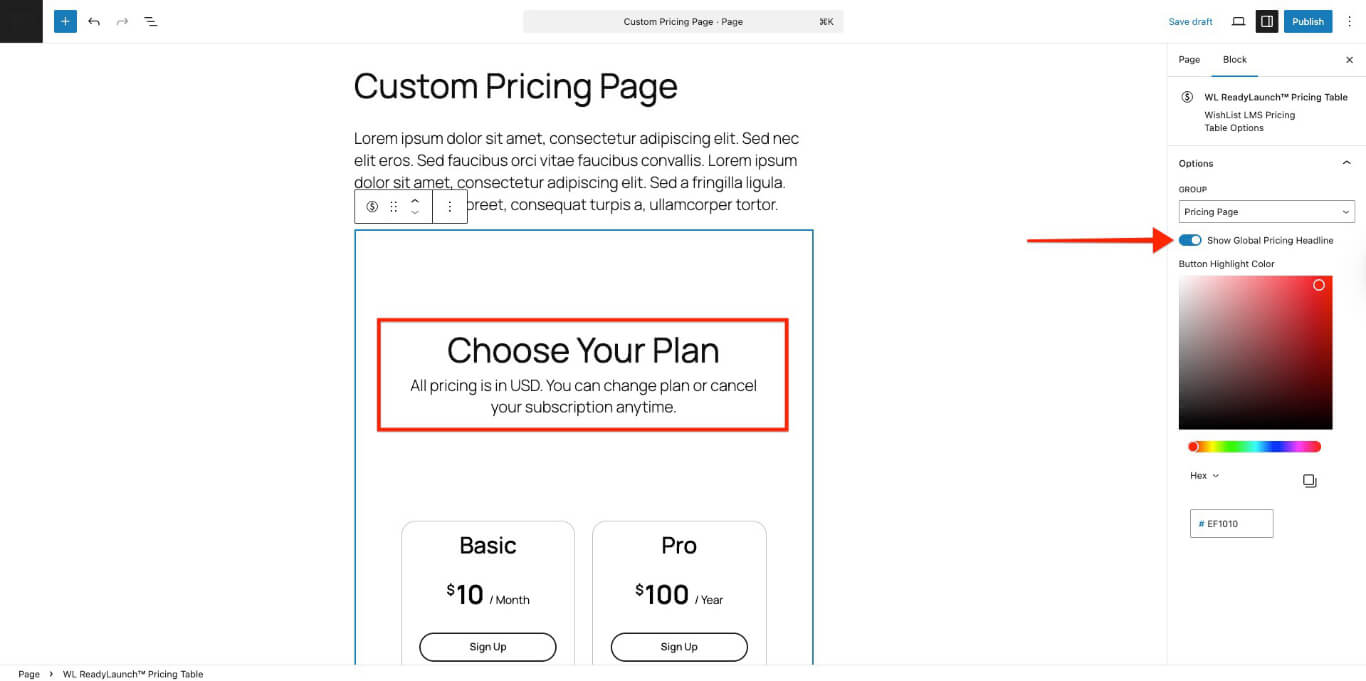This screenshot has width=1366, height=681.
Task: Copy the hex color using the copy icon
Action: click(1310, 480)
